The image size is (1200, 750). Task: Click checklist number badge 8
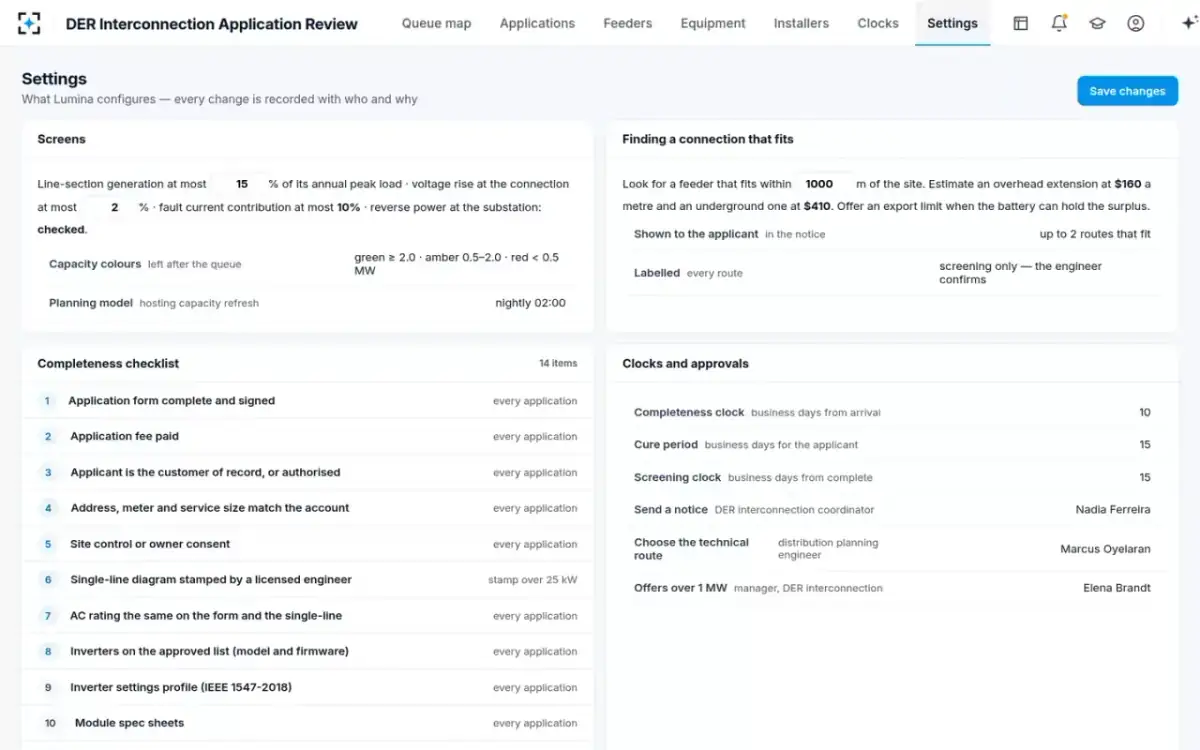coord(48,652)
